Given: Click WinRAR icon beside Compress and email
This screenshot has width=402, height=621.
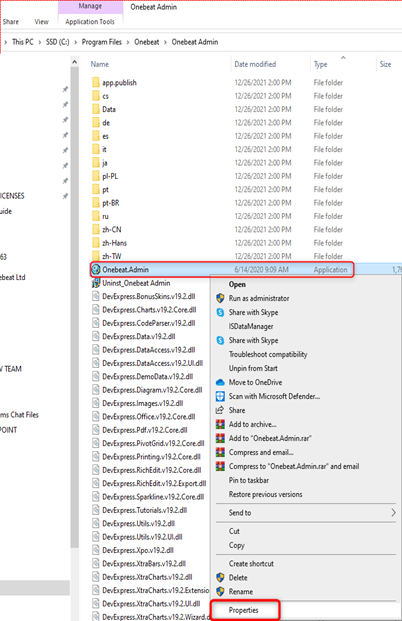Looking at the screenshot, I should (x=220, y=452).
